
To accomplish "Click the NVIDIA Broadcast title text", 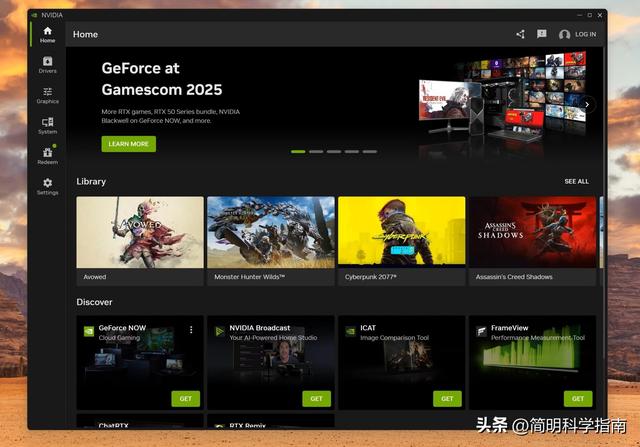I will [x=260, y=328].
